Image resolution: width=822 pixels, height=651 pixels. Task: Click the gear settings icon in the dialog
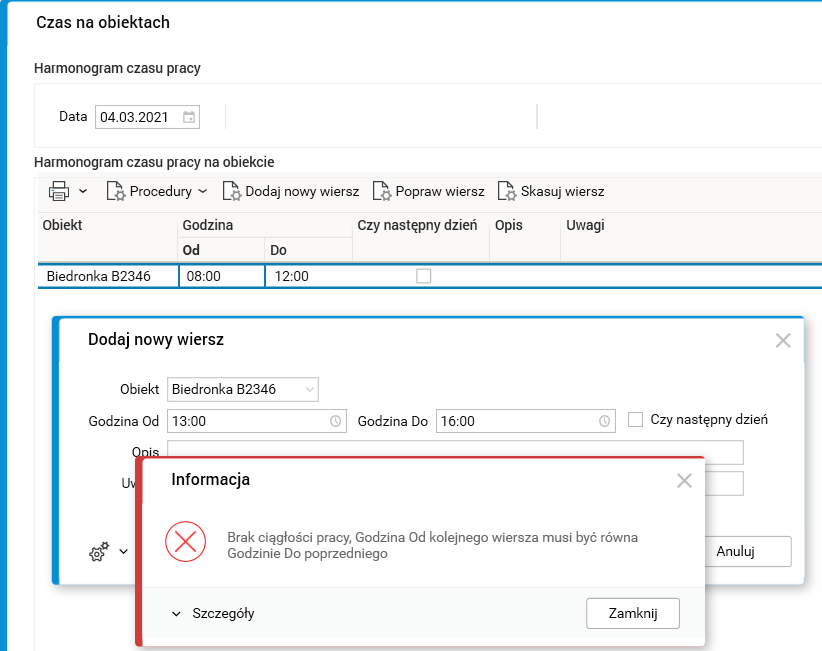[99, 551]
